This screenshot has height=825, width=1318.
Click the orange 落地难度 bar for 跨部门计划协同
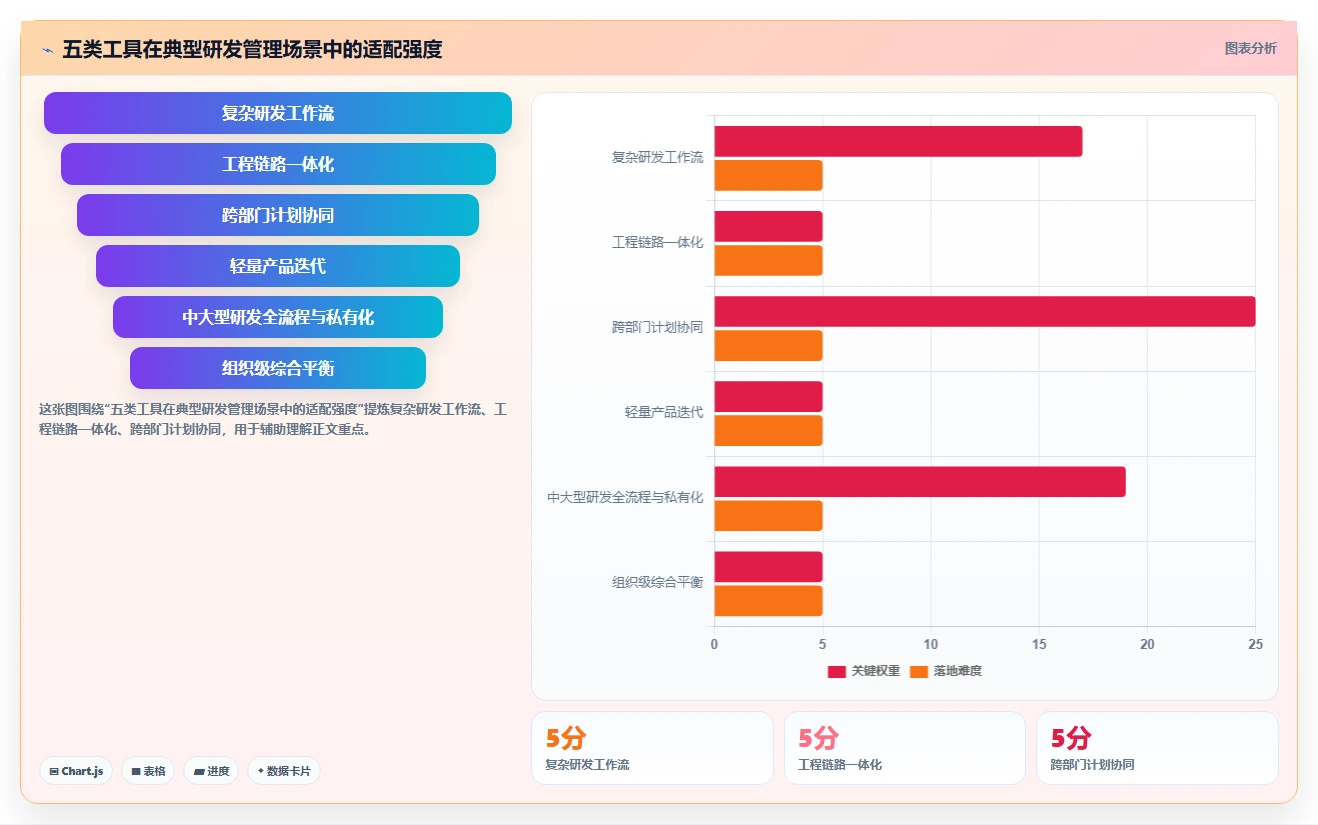[768, 345]
